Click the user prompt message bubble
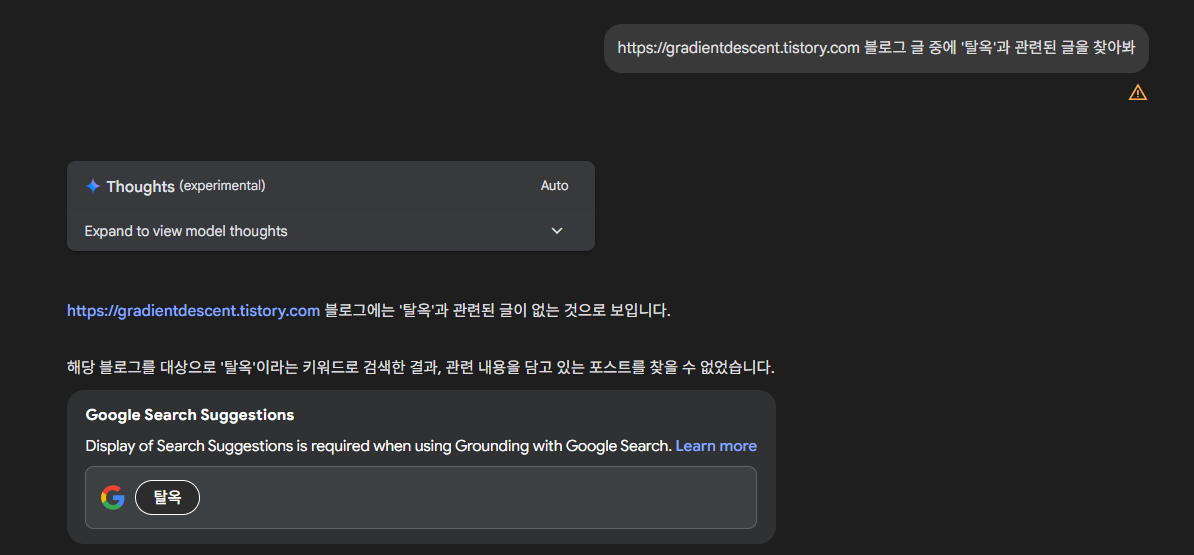The height and width of the screenshot is (555, 1194). tap(876, 48)
